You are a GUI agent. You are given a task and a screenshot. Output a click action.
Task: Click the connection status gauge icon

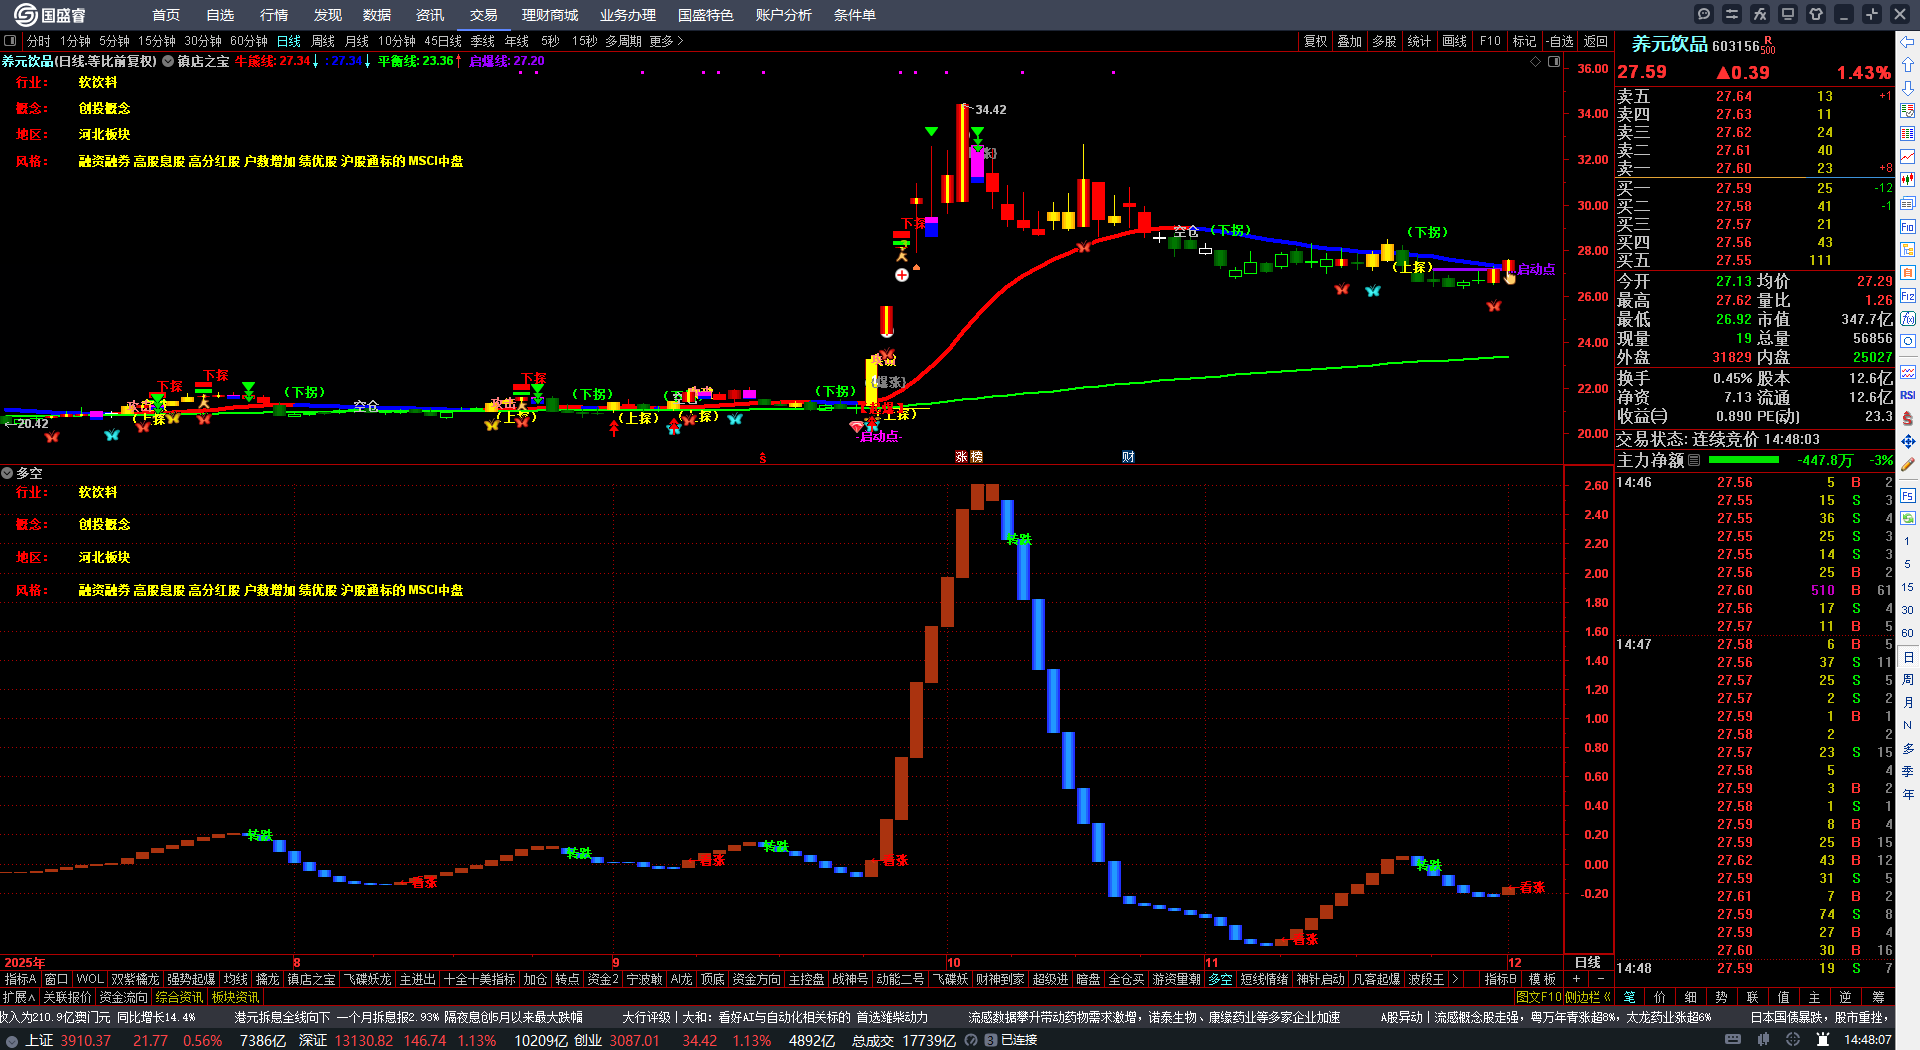point(971,1040)
